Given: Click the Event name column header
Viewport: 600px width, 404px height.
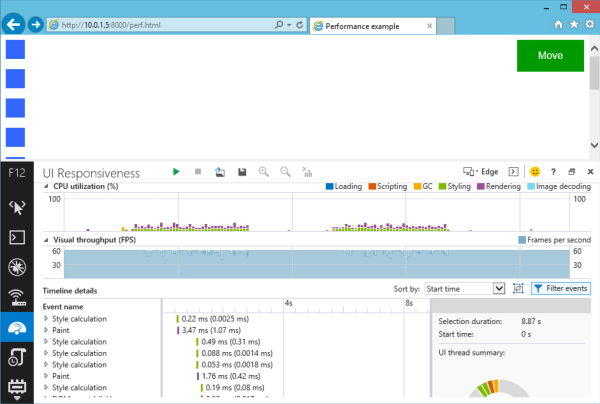Looking at the screenshot, I should point(63,307).
